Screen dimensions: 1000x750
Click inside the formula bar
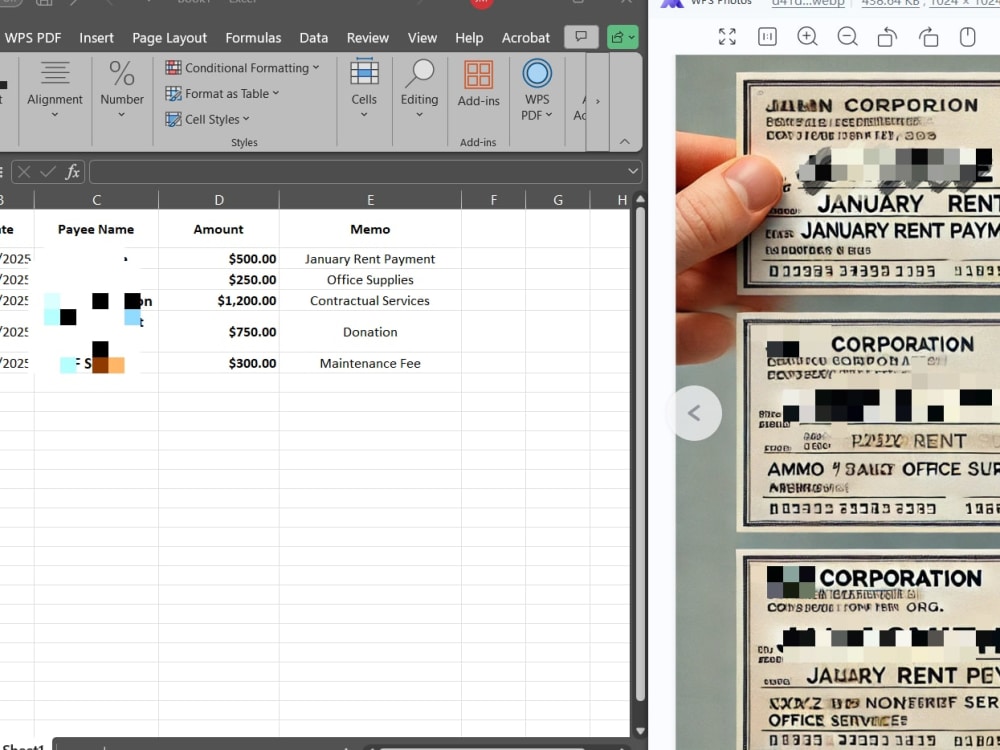pos(357,172)
